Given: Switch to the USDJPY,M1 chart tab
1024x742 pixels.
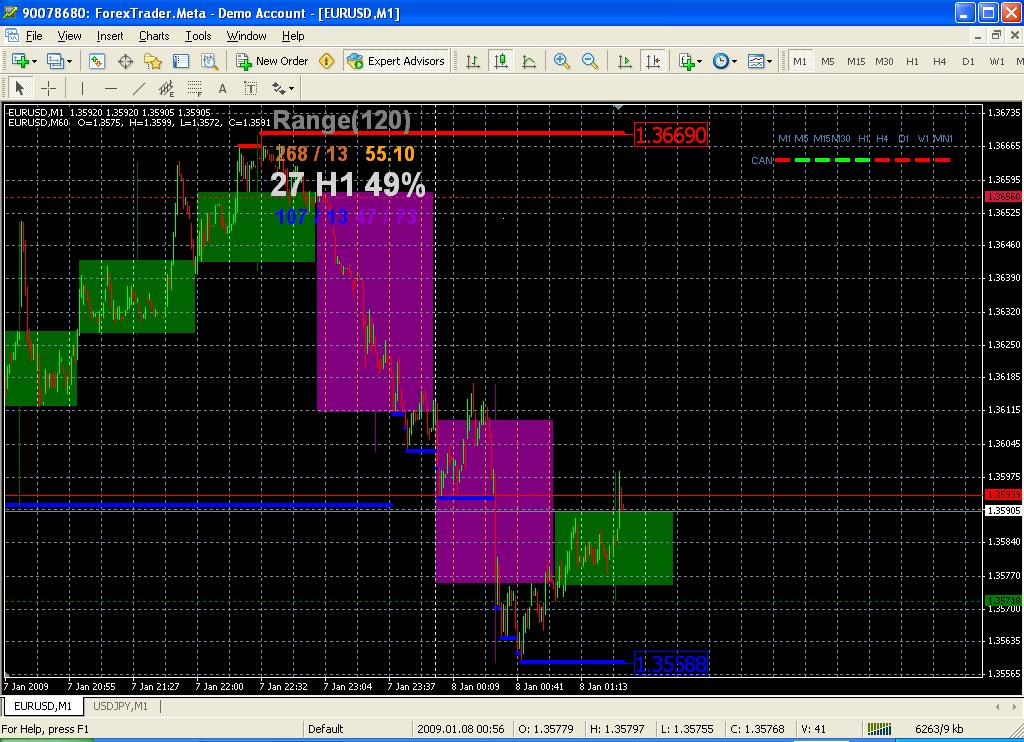Looking at the screenshot, I should [121, 707].
